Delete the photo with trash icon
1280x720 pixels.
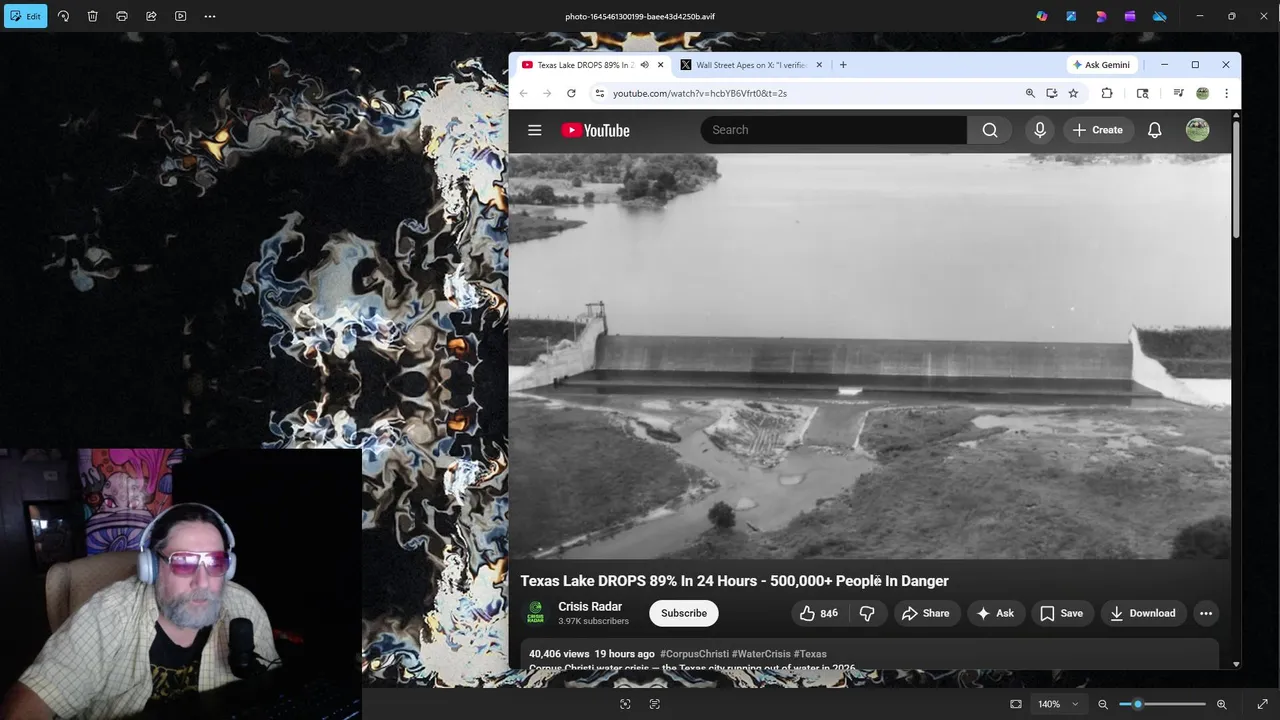[x=92, y=16]
